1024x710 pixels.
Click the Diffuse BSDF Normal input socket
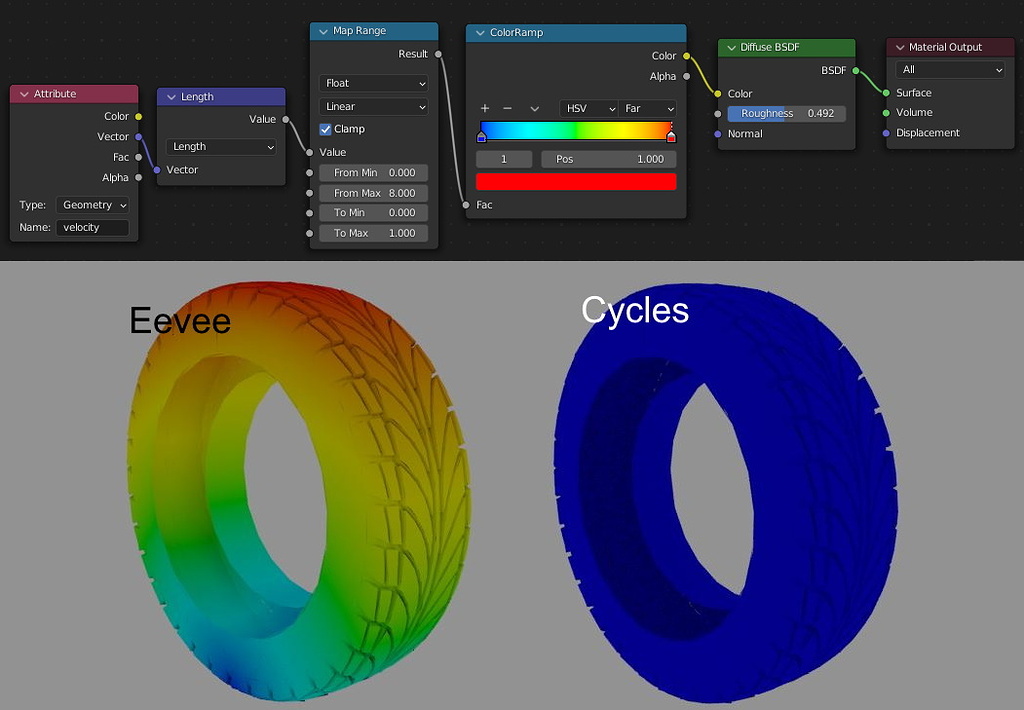point(718,134)
